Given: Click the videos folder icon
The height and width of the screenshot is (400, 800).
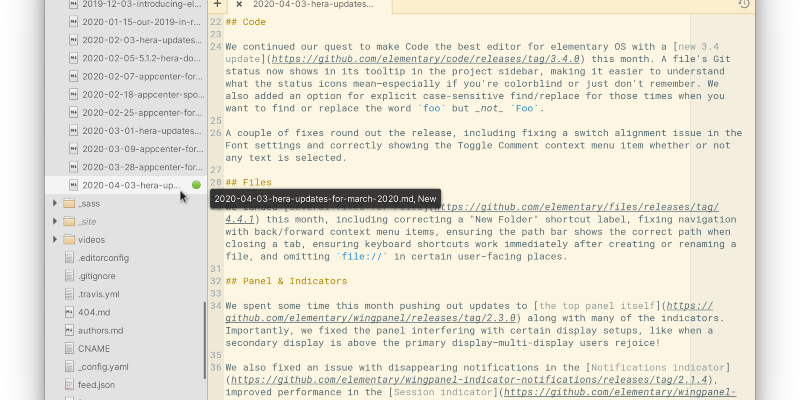Looking at the screenshot, I should click(69, 239).
